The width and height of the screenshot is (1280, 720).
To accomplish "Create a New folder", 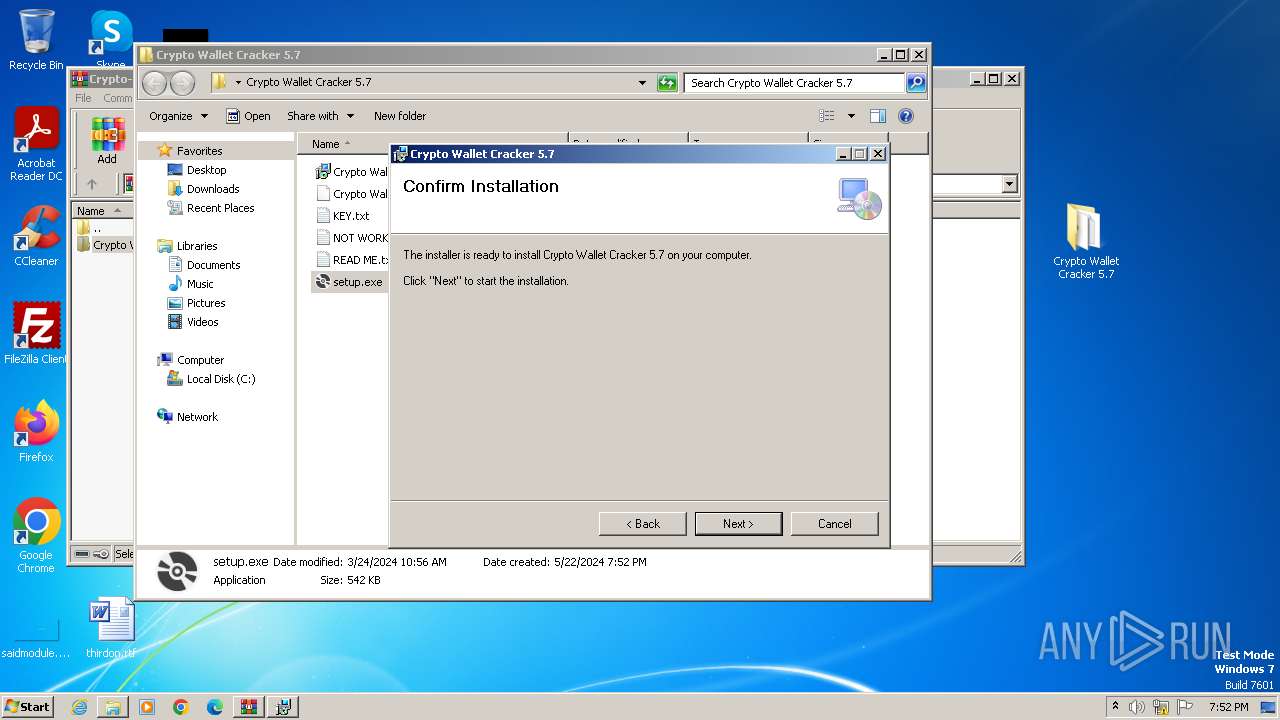I will point(400,116).
